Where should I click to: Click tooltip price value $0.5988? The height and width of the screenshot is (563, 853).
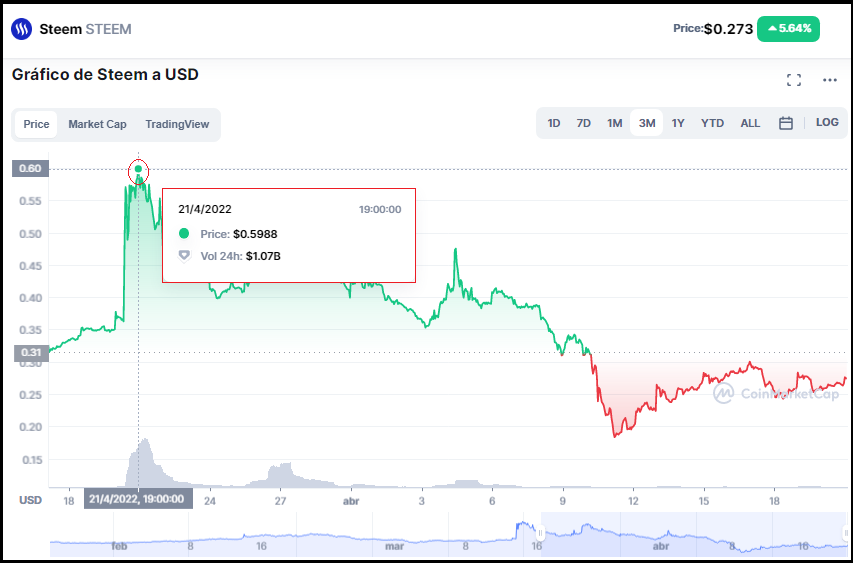click(255, 234)
